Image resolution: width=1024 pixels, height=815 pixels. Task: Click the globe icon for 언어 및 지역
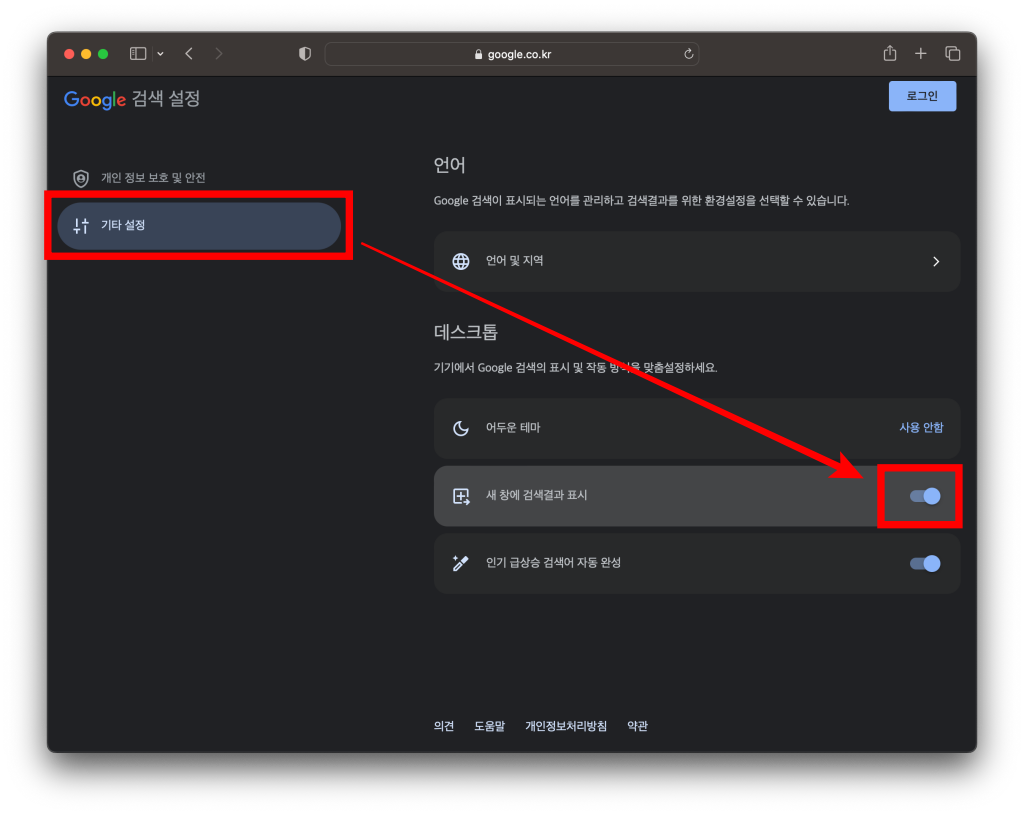coord(461,261)
